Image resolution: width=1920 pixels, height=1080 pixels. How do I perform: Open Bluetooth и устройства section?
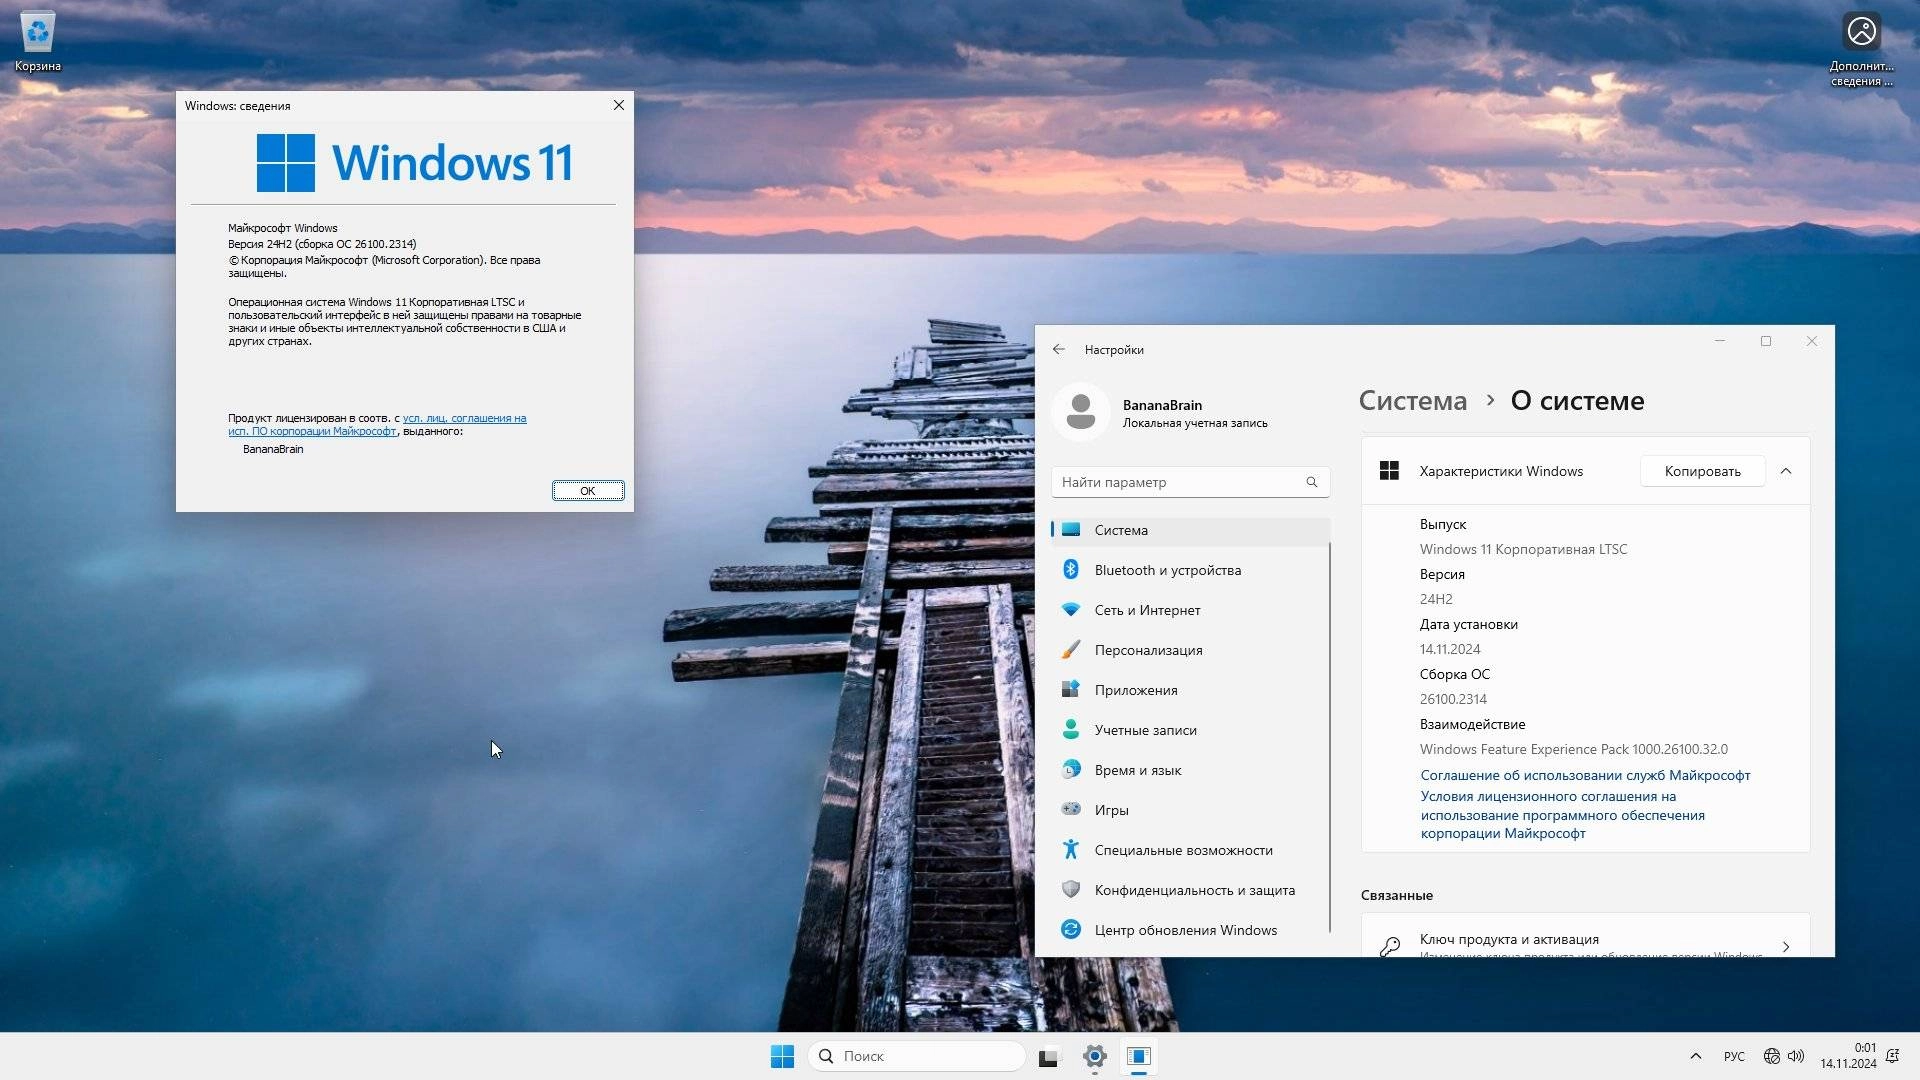click(1190, 570)
